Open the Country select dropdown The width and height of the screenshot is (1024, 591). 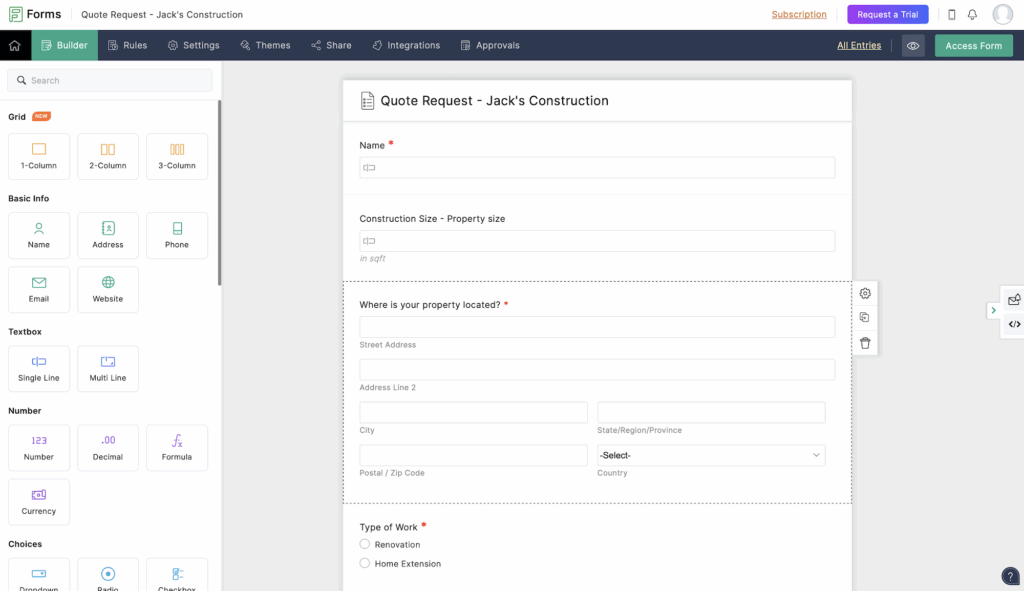click(711, 455)
